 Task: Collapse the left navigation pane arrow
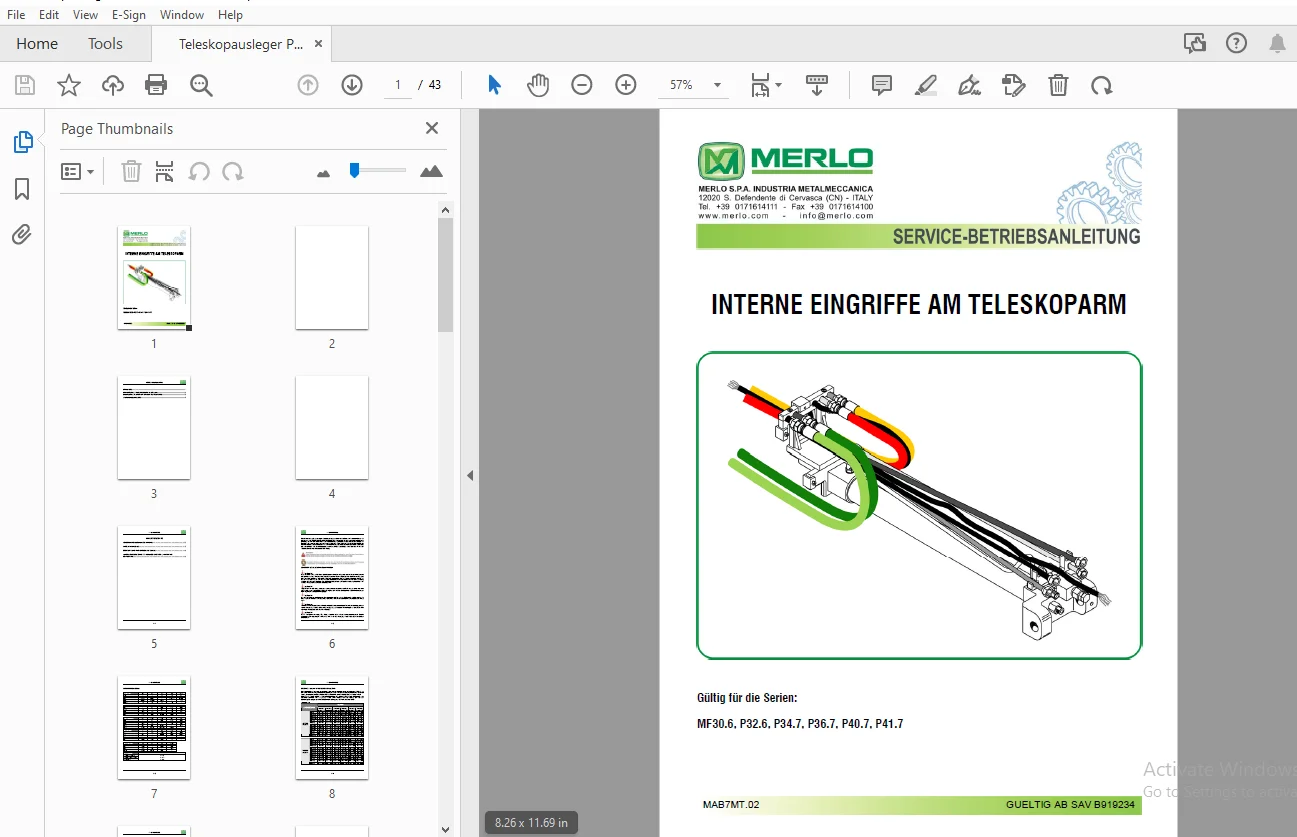[x=469, y=476]
